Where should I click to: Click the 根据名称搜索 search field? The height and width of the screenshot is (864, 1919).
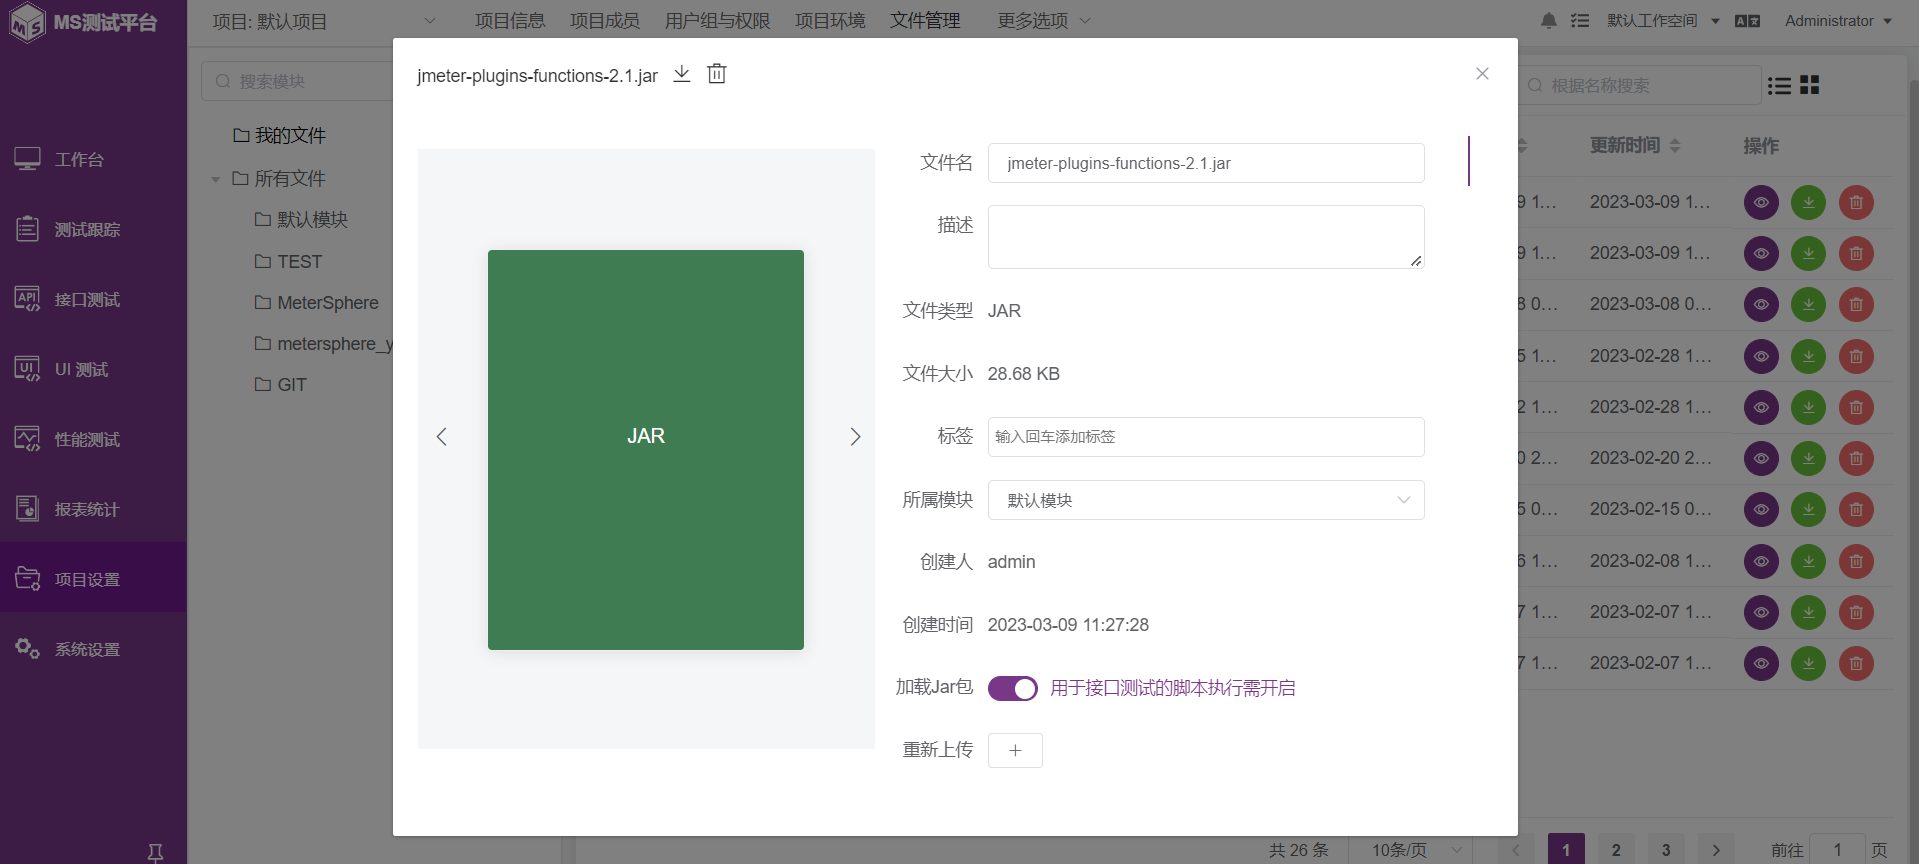click(x=1640, y=85)
